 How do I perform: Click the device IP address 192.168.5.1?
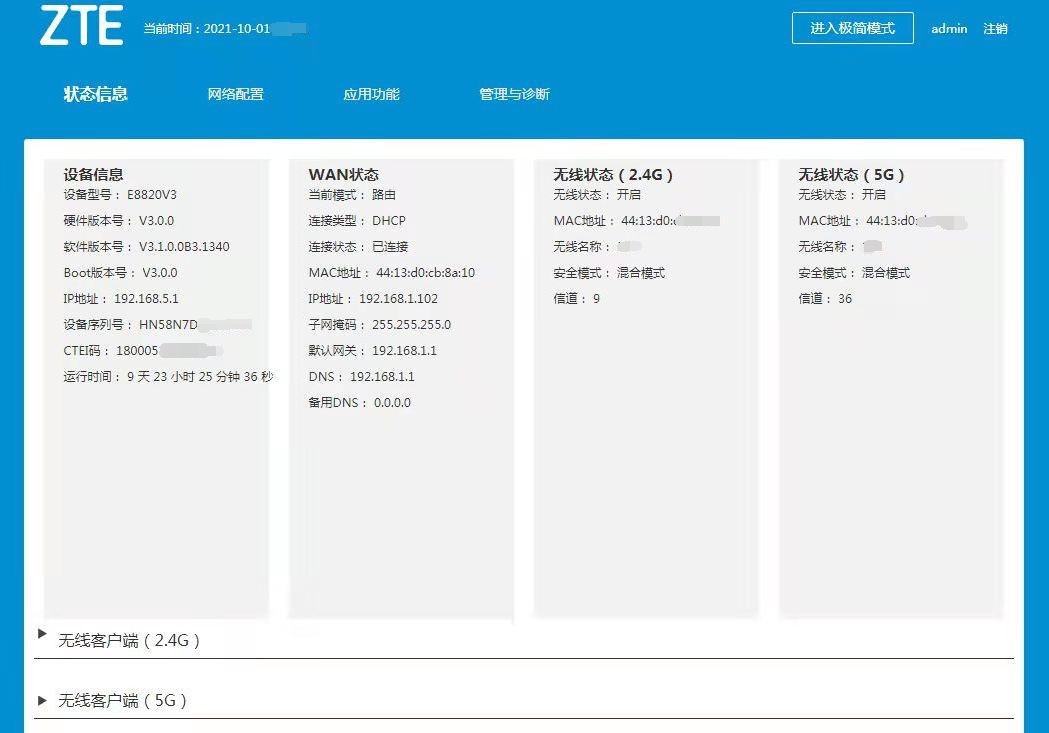point(146,299)
